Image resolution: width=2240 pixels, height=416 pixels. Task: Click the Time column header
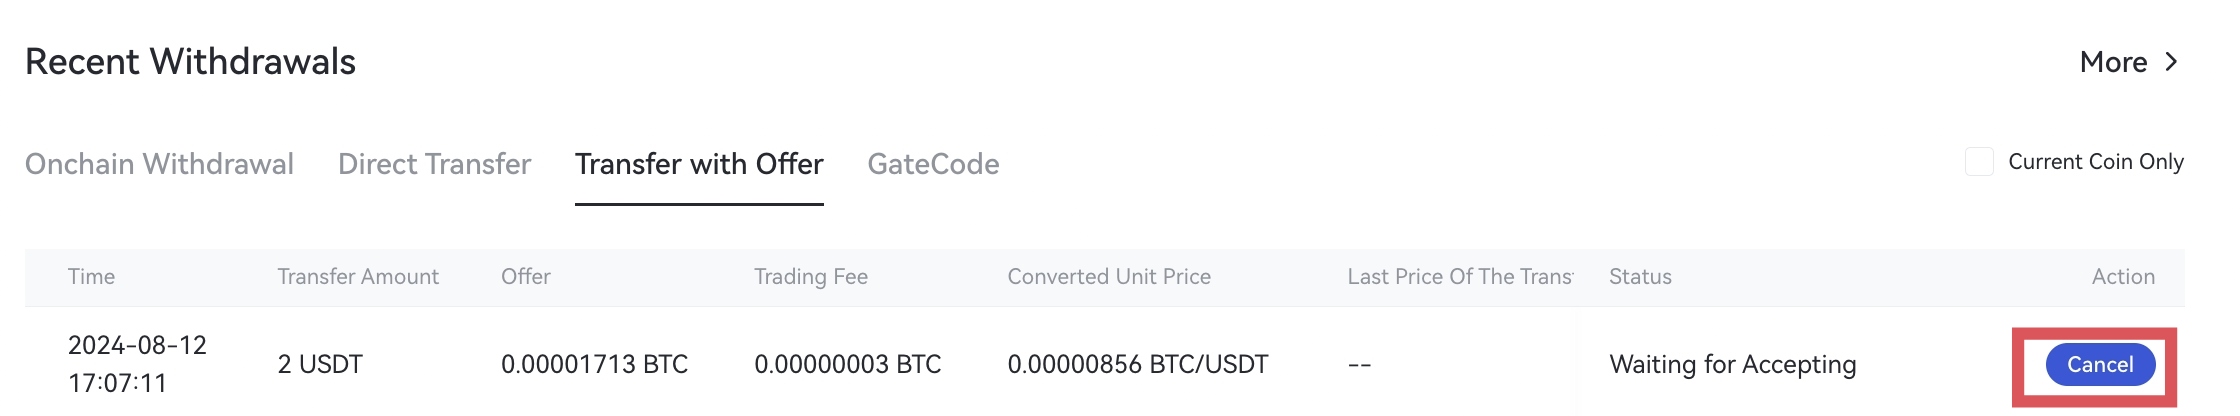point(91,277)
